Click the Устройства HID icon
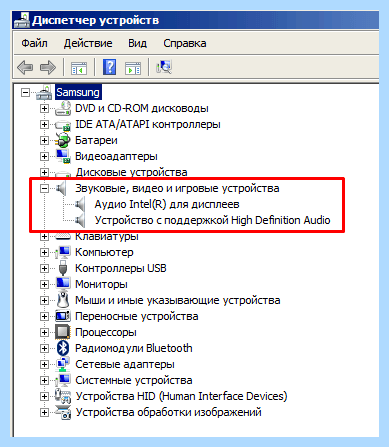This screenshot has height=447, width=389. click(x=63, y=396)
